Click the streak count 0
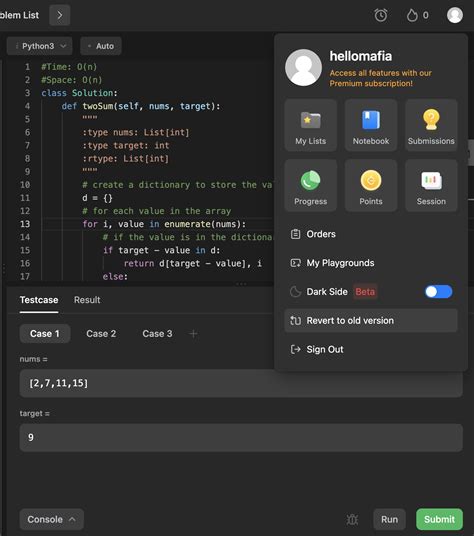Image resolution: width=474 pixels, height=536 pixels. point(425,15)
